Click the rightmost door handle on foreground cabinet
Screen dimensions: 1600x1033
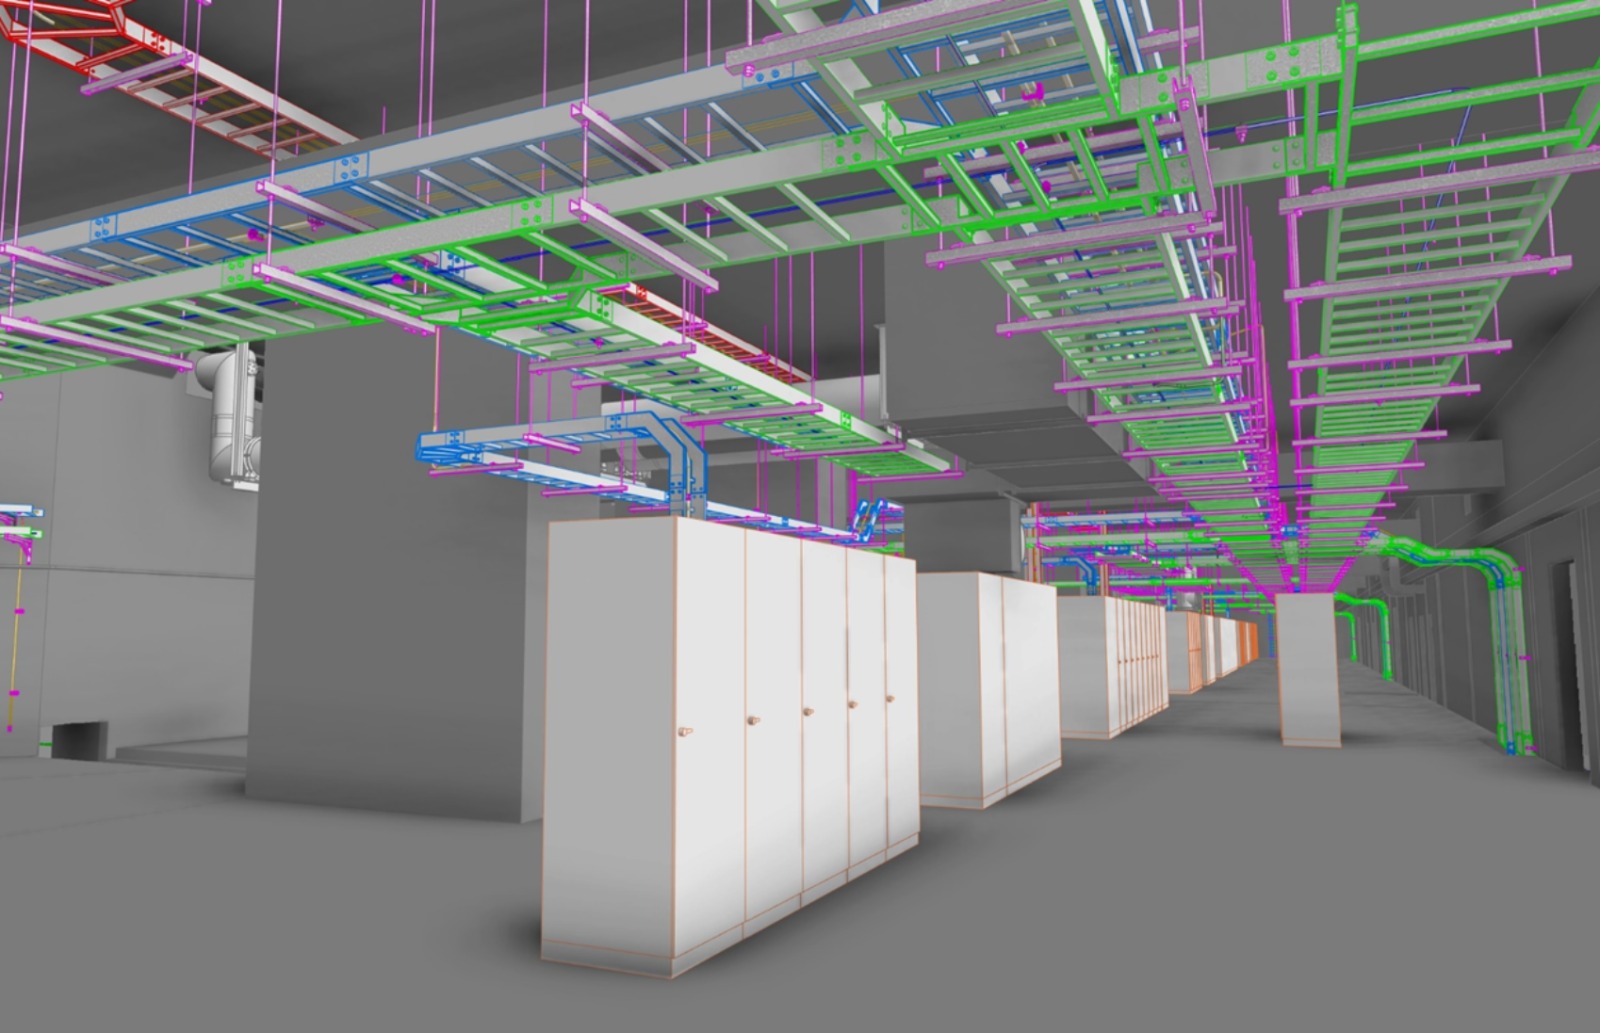[x=890, y=699]
